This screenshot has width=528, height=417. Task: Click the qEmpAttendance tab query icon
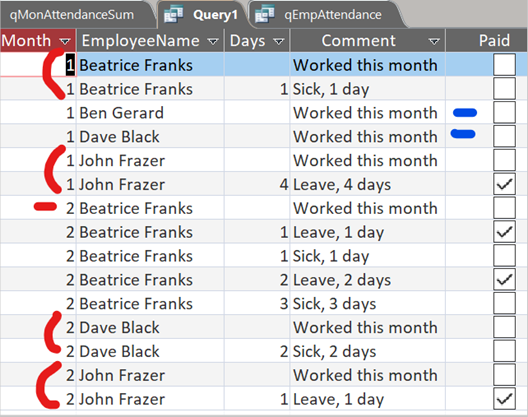point(265,14)
